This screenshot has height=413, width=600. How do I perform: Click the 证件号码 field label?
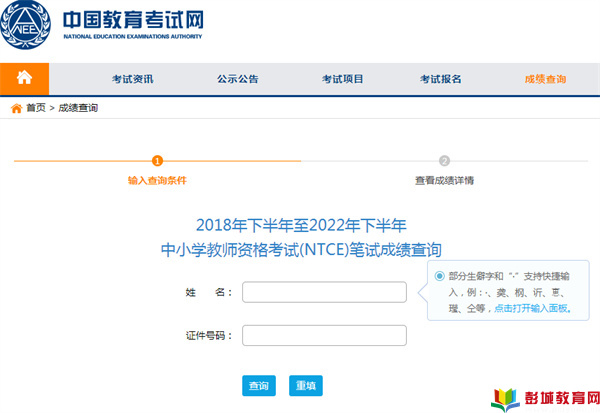209,336
